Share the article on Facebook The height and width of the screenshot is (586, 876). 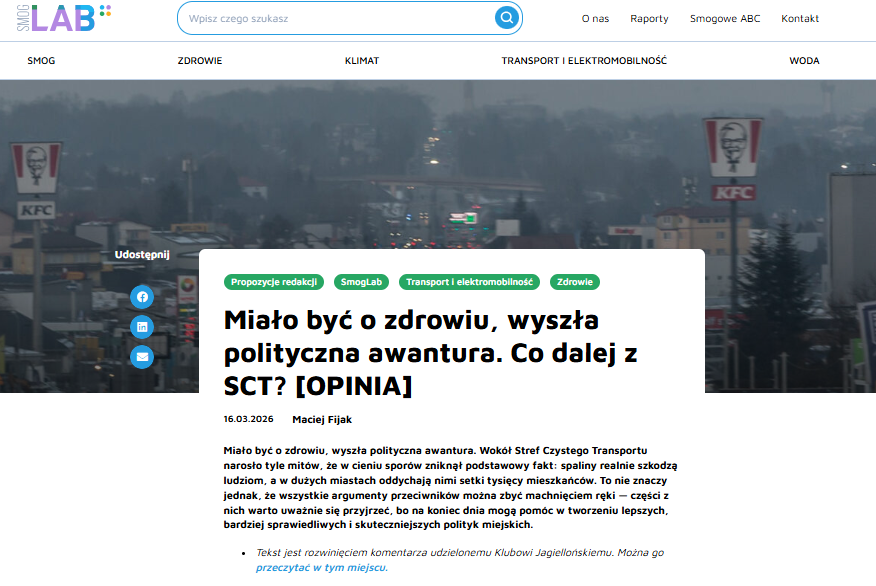click(140, 297)
